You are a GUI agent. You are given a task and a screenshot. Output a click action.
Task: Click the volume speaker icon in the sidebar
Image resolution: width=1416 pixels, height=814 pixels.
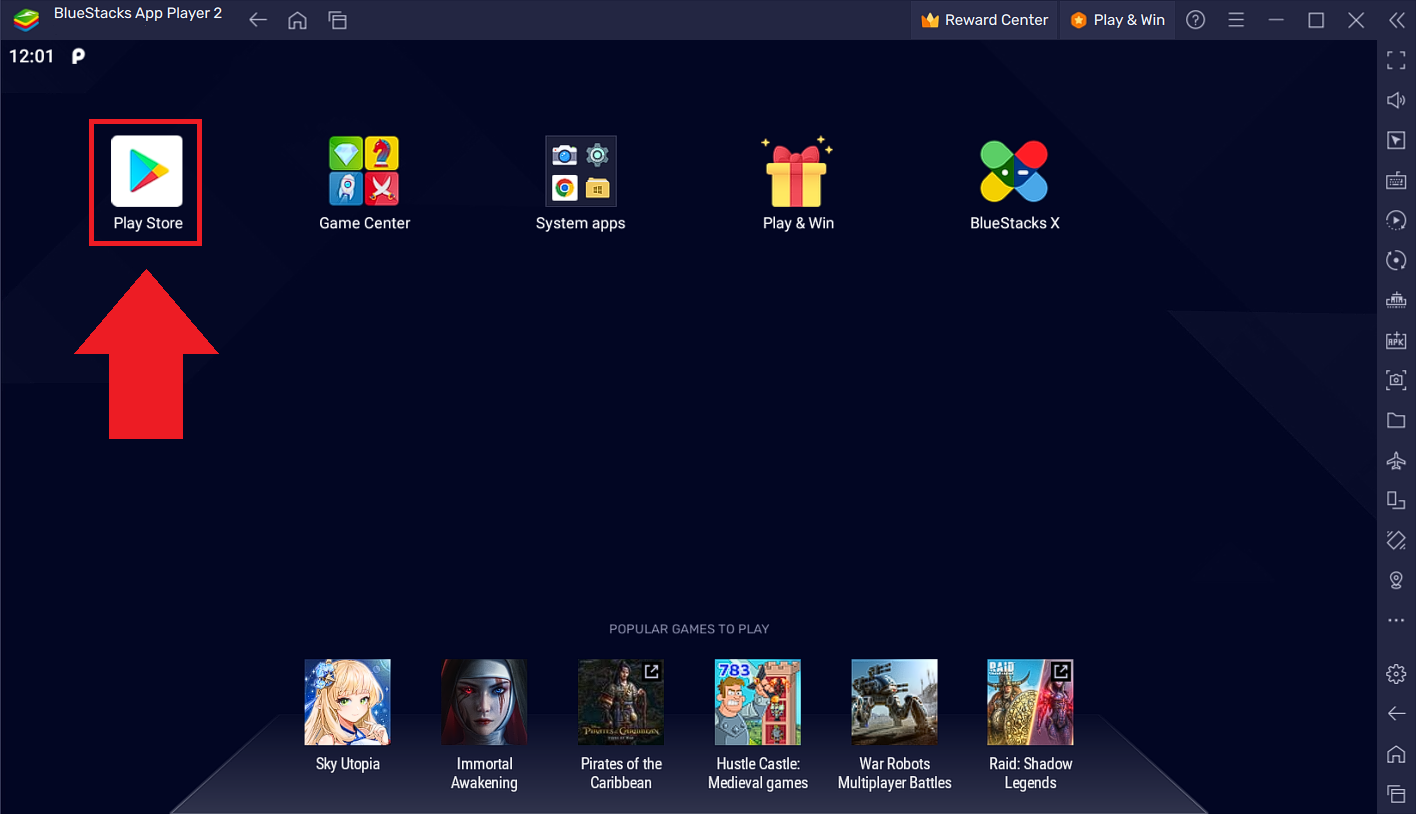(x=1396, y=100)
